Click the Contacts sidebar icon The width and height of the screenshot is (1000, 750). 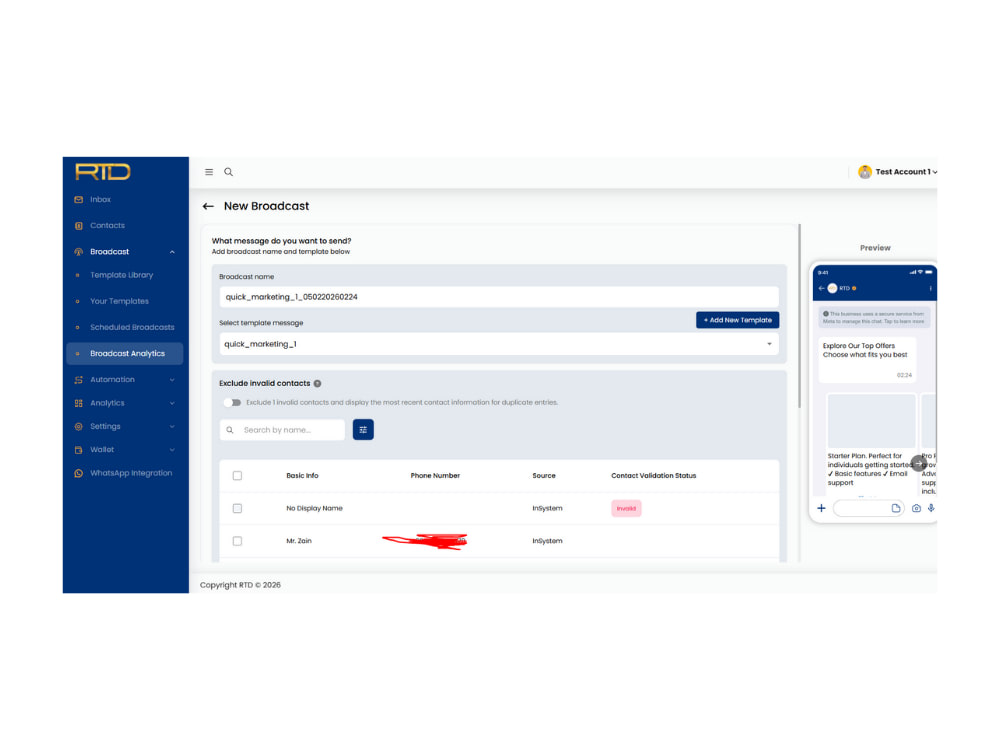[x=78, y=226]
